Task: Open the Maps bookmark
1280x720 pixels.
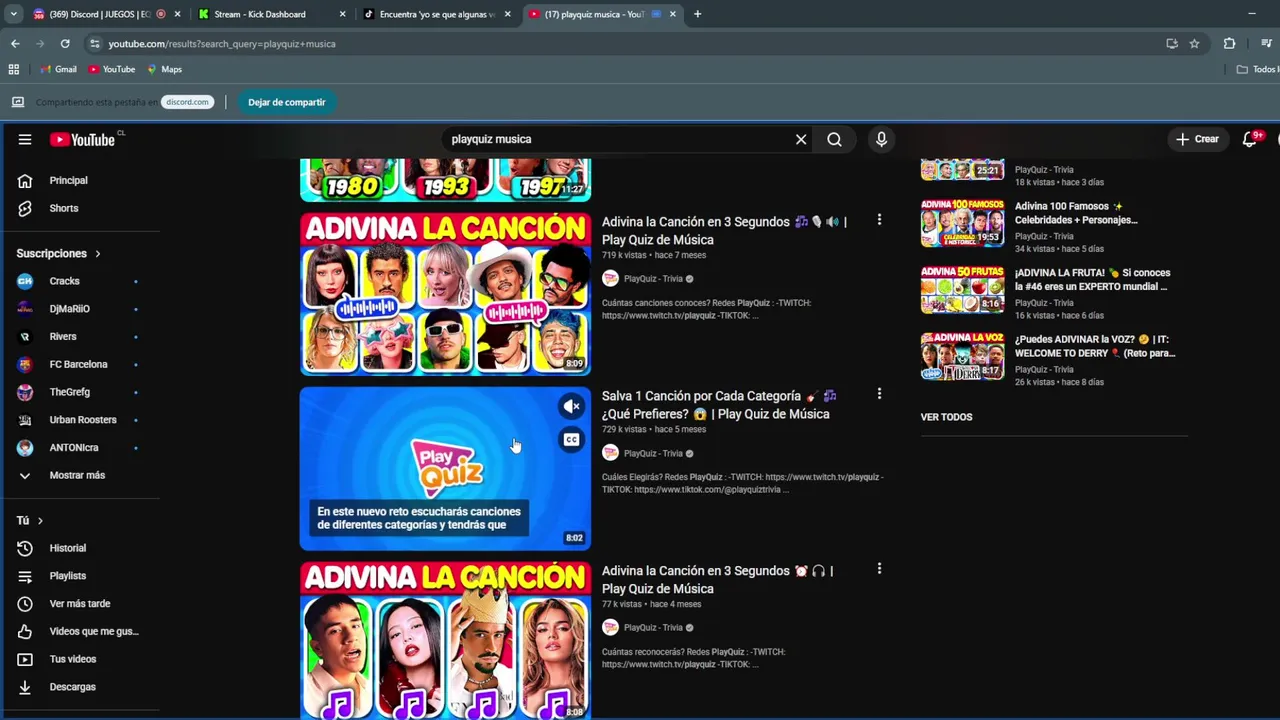Action: point(164,69)
